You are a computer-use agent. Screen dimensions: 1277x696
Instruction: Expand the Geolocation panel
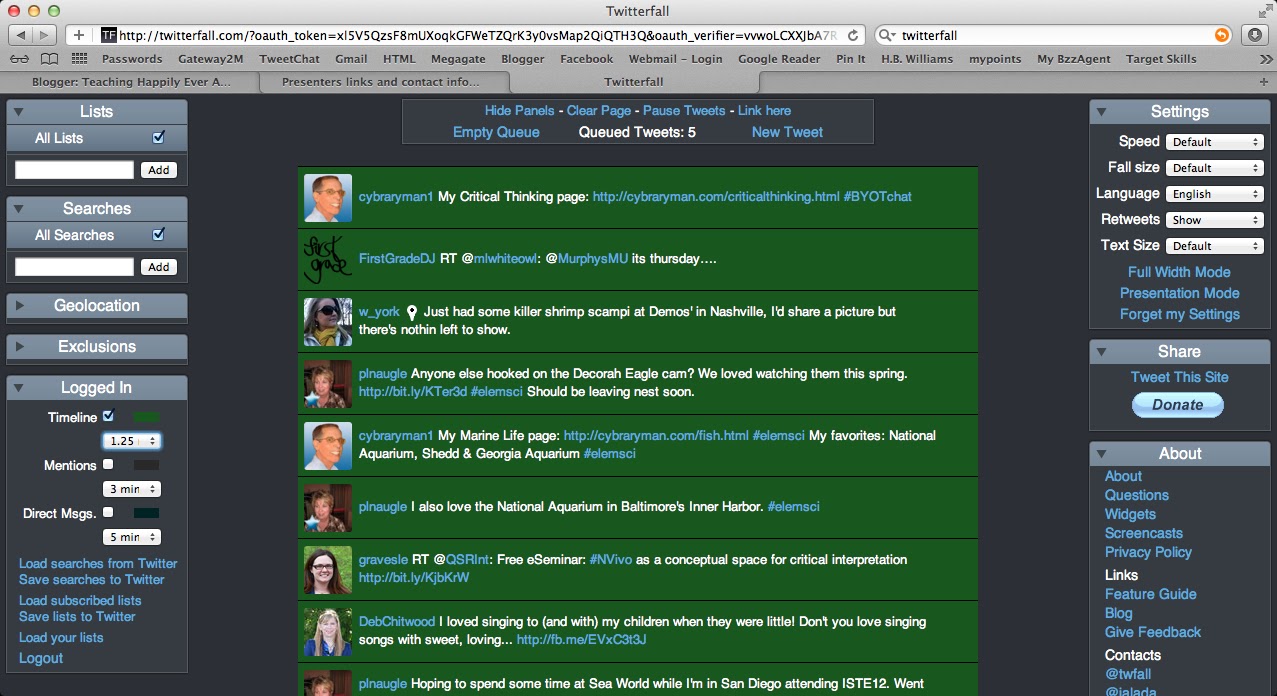[19, 306]
